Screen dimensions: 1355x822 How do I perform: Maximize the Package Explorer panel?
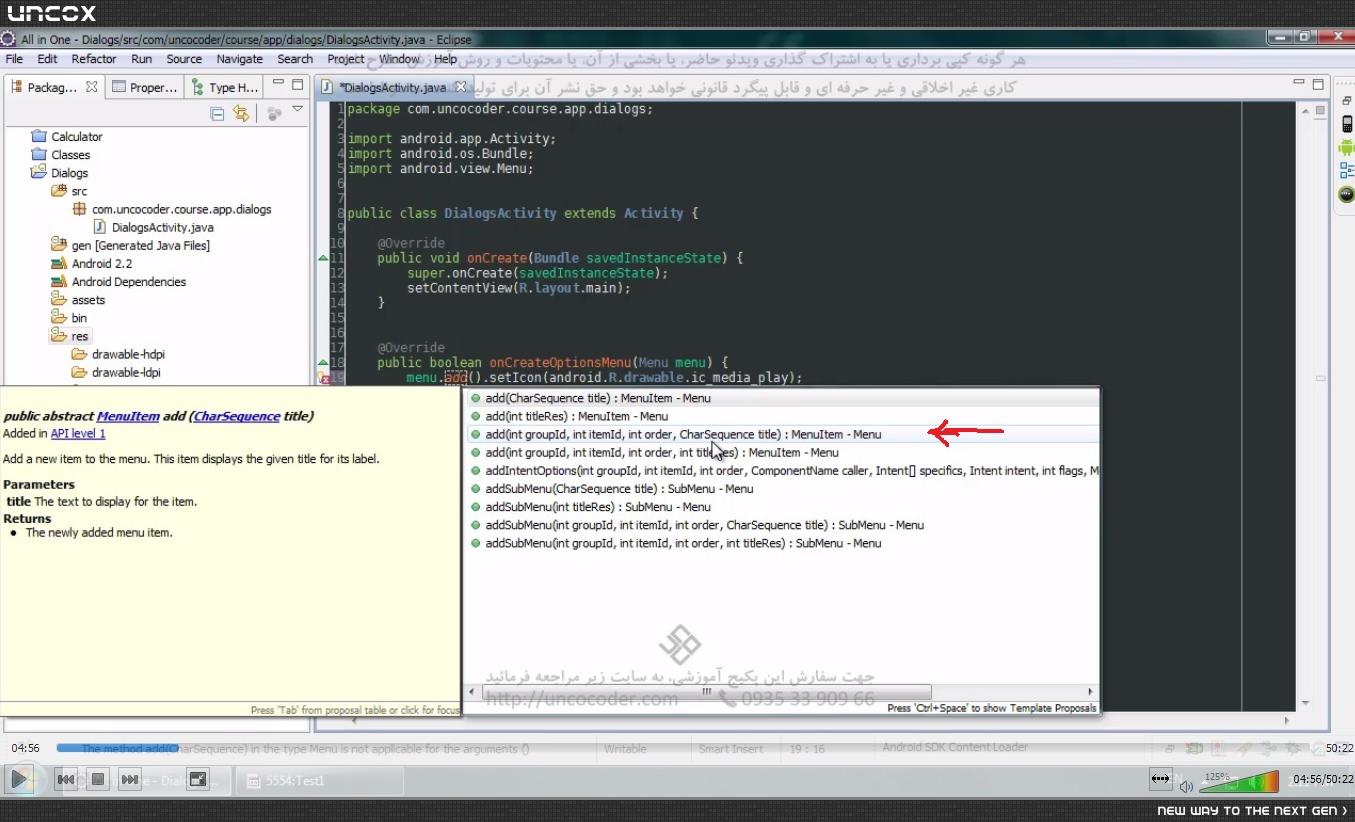point(297,85)
